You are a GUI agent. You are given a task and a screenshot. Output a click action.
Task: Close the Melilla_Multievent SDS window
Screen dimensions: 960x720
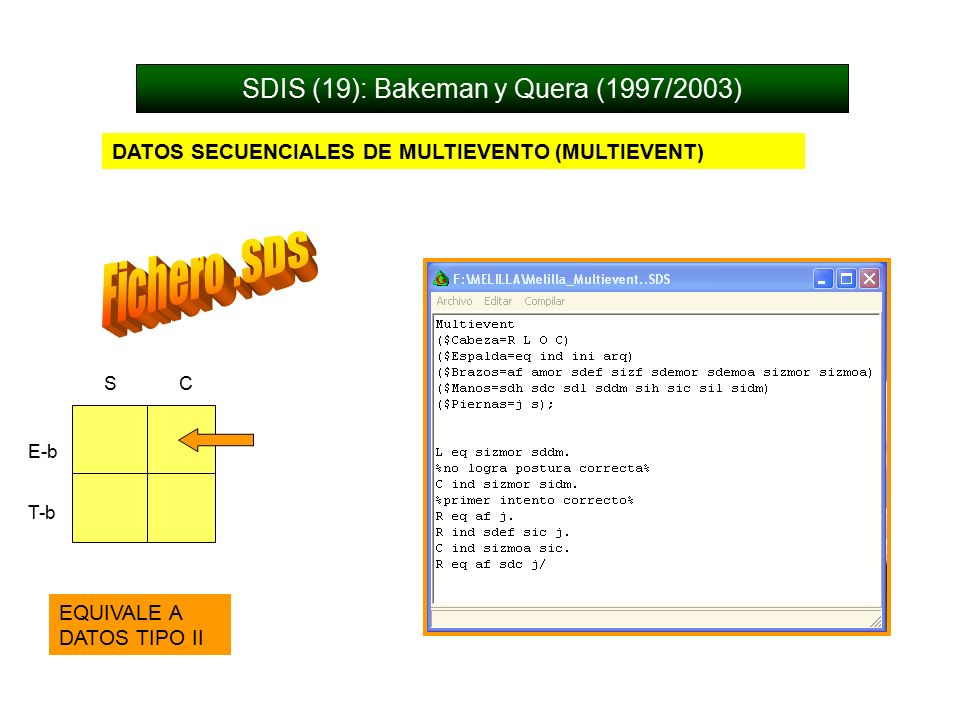(x=869, y=279)
